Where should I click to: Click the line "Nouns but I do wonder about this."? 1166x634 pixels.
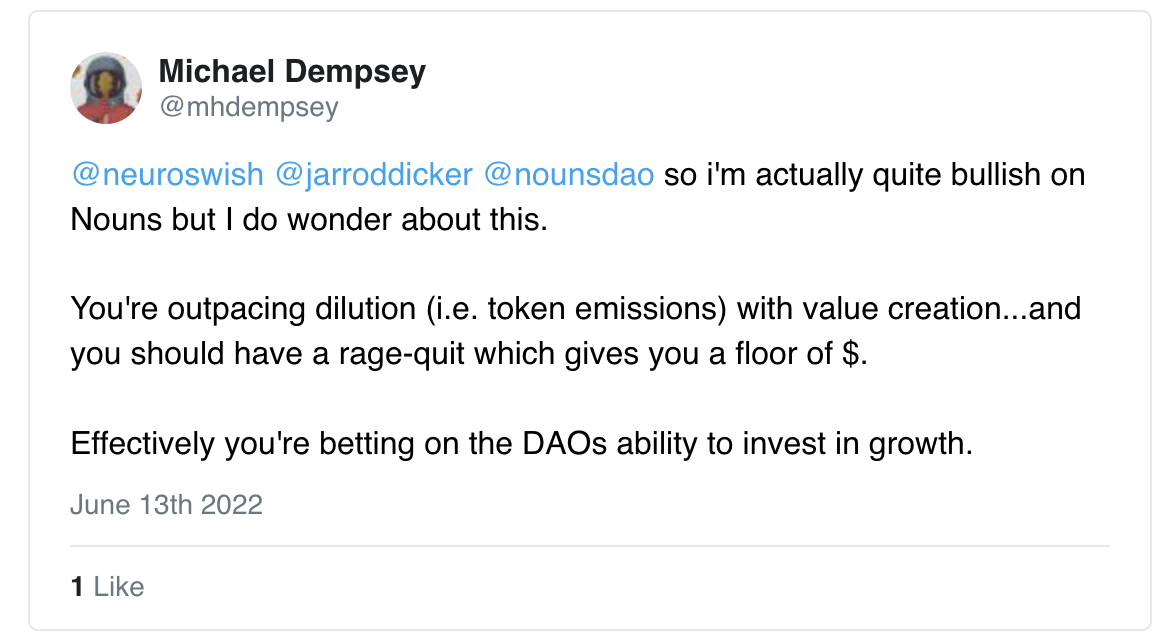click(309, 220)
